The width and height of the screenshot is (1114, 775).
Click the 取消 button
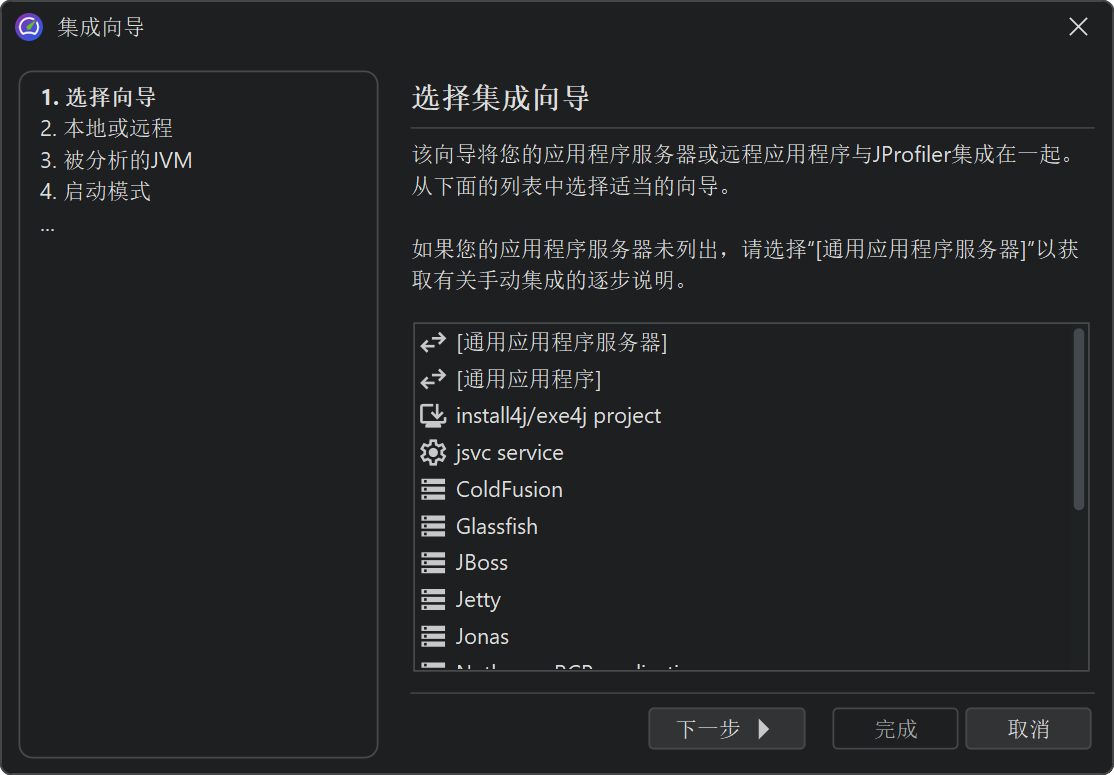tap(1028, 729)
